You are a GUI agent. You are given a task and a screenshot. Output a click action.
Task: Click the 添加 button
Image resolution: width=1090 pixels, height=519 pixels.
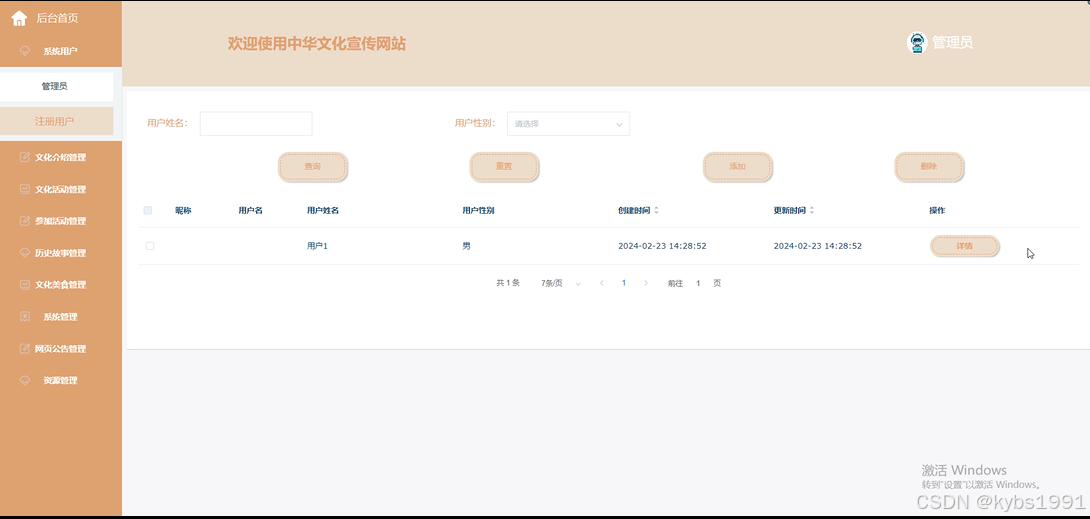pyautogui.click(x=738, y=167)
